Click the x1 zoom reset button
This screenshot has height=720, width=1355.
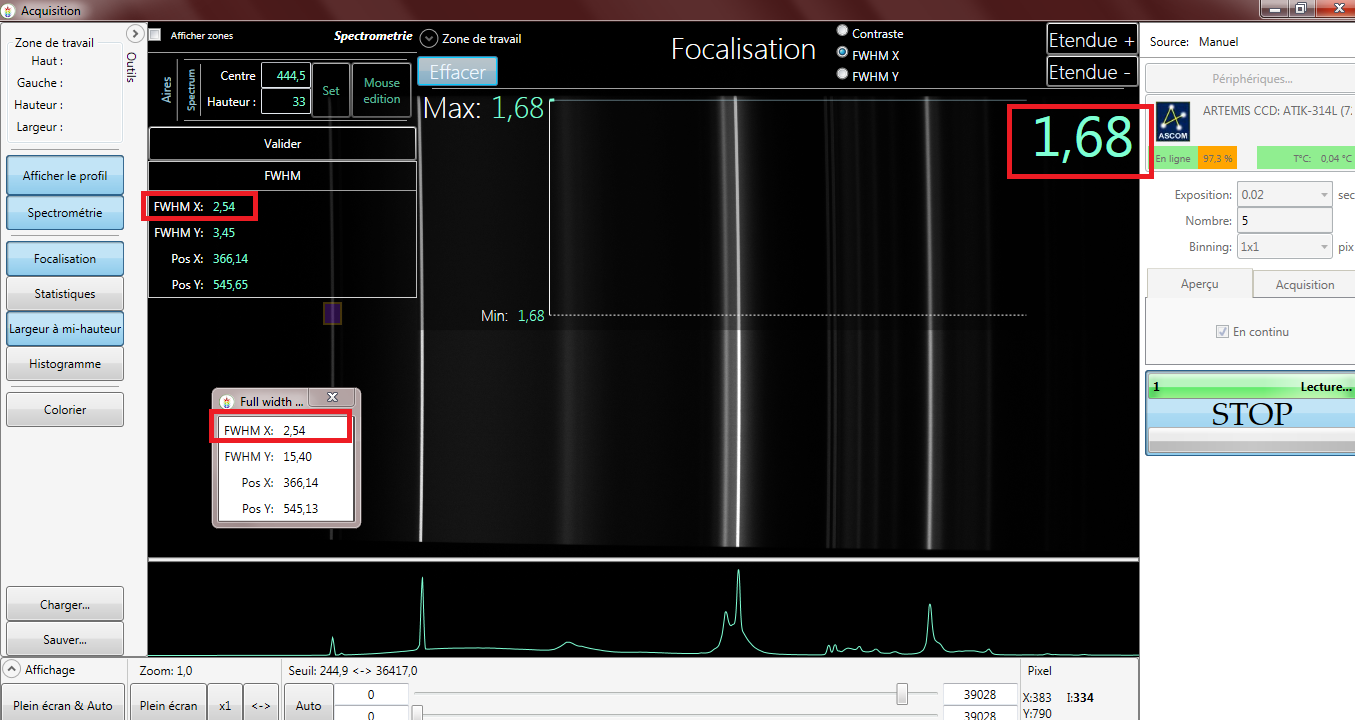point(225,705)
